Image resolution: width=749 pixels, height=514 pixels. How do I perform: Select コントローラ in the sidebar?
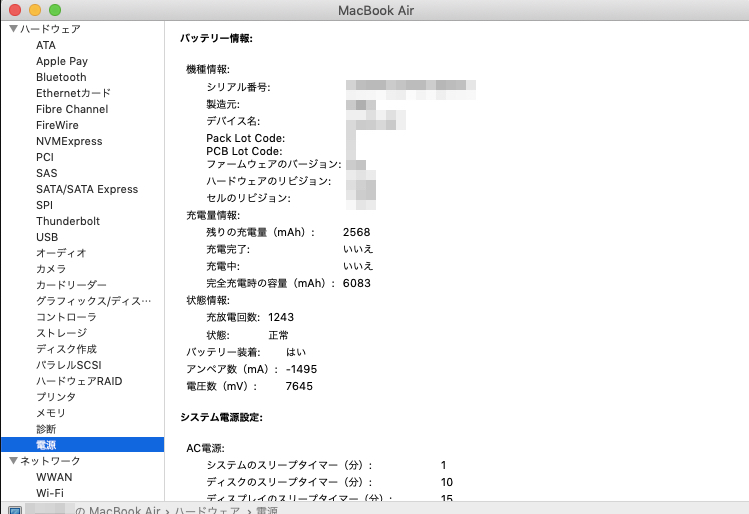[66, 317]
